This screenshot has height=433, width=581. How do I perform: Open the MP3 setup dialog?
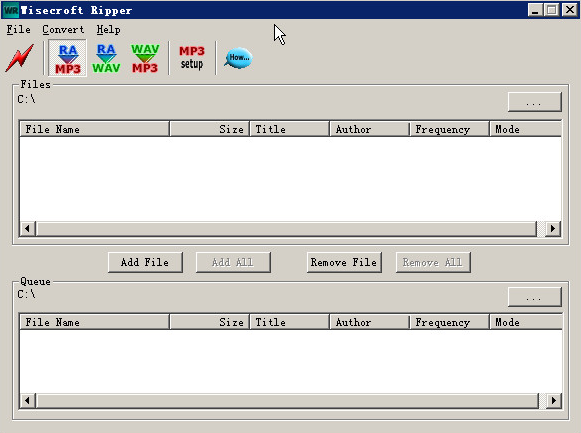(192, 58)
